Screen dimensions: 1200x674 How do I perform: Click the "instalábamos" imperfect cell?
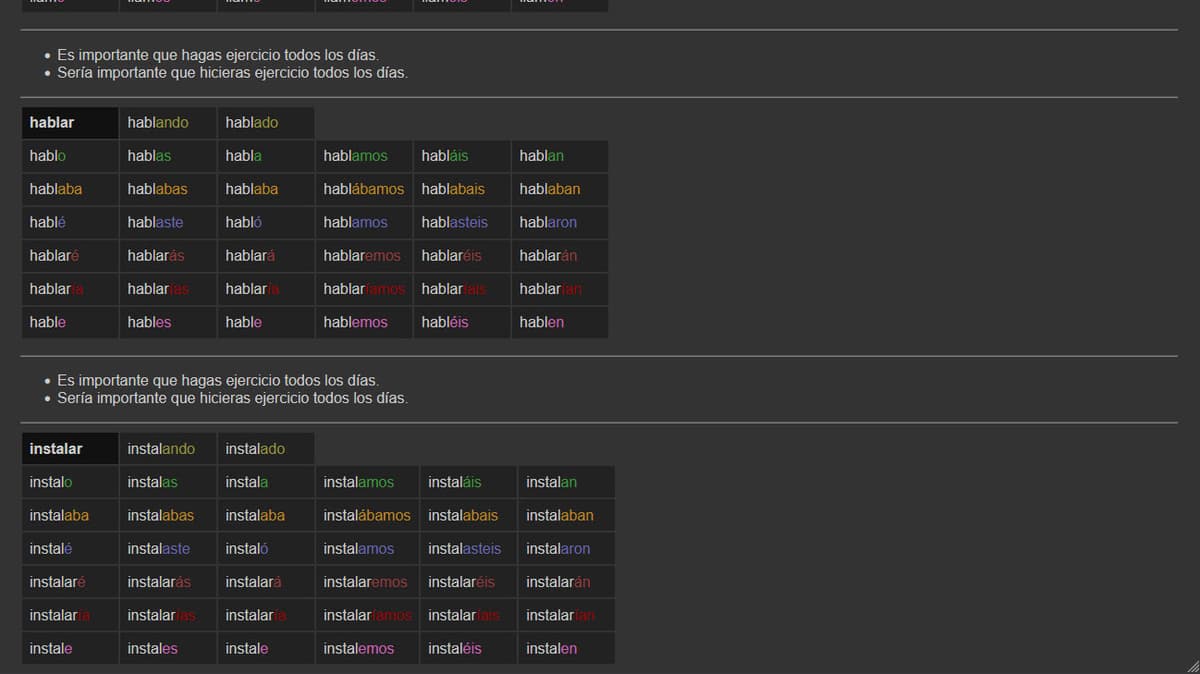367,516
